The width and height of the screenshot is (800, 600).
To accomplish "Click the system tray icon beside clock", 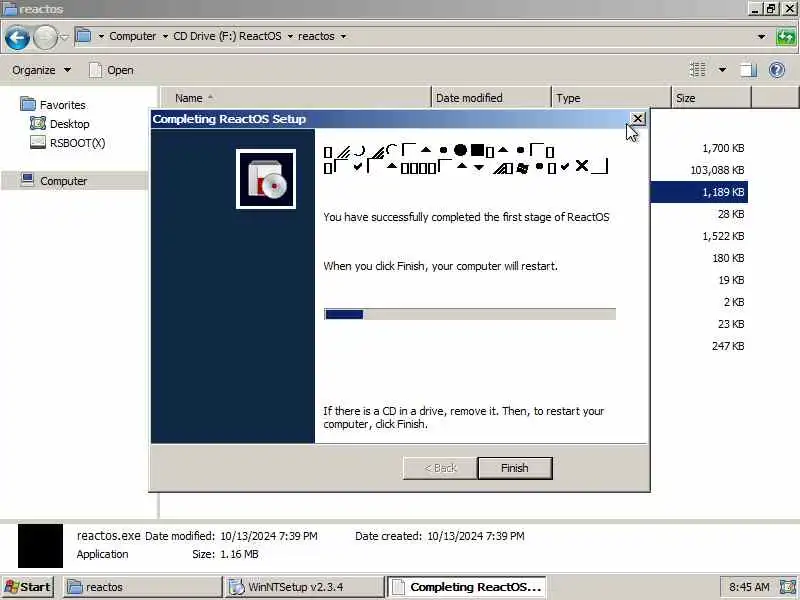I will coord(788,587).
